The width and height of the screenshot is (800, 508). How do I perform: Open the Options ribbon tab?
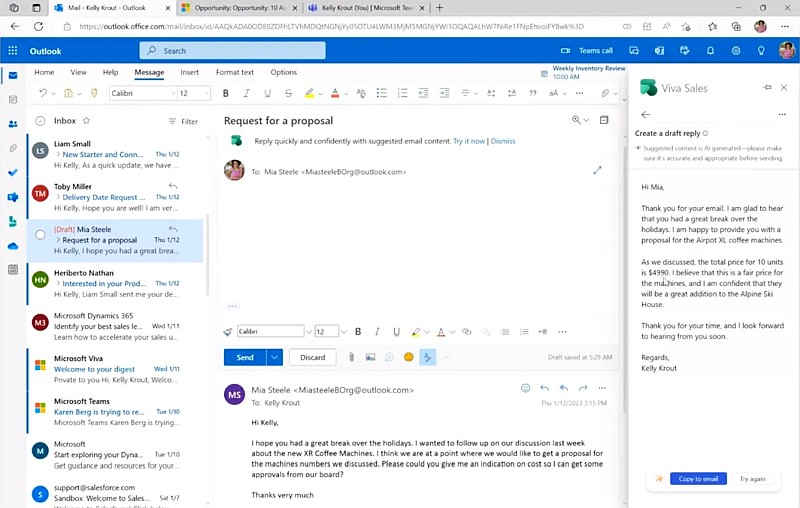tap(284, 72)
